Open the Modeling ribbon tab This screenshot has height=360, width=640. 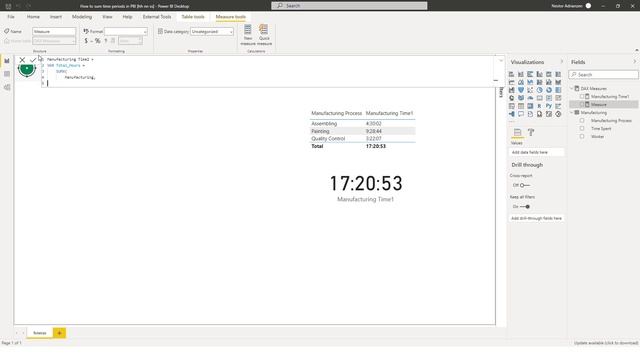[x=82, y=17]
